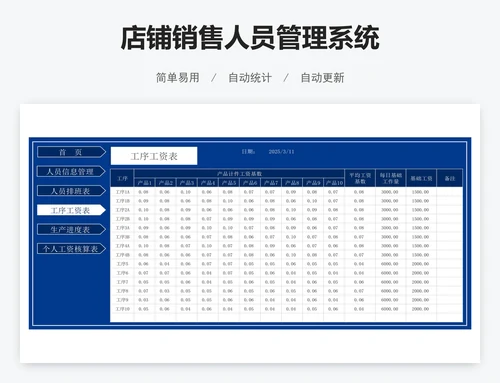Screen dimensions: 500x383
Task: Click the 简单易用 subtitle text
Action: click(178, 78)
